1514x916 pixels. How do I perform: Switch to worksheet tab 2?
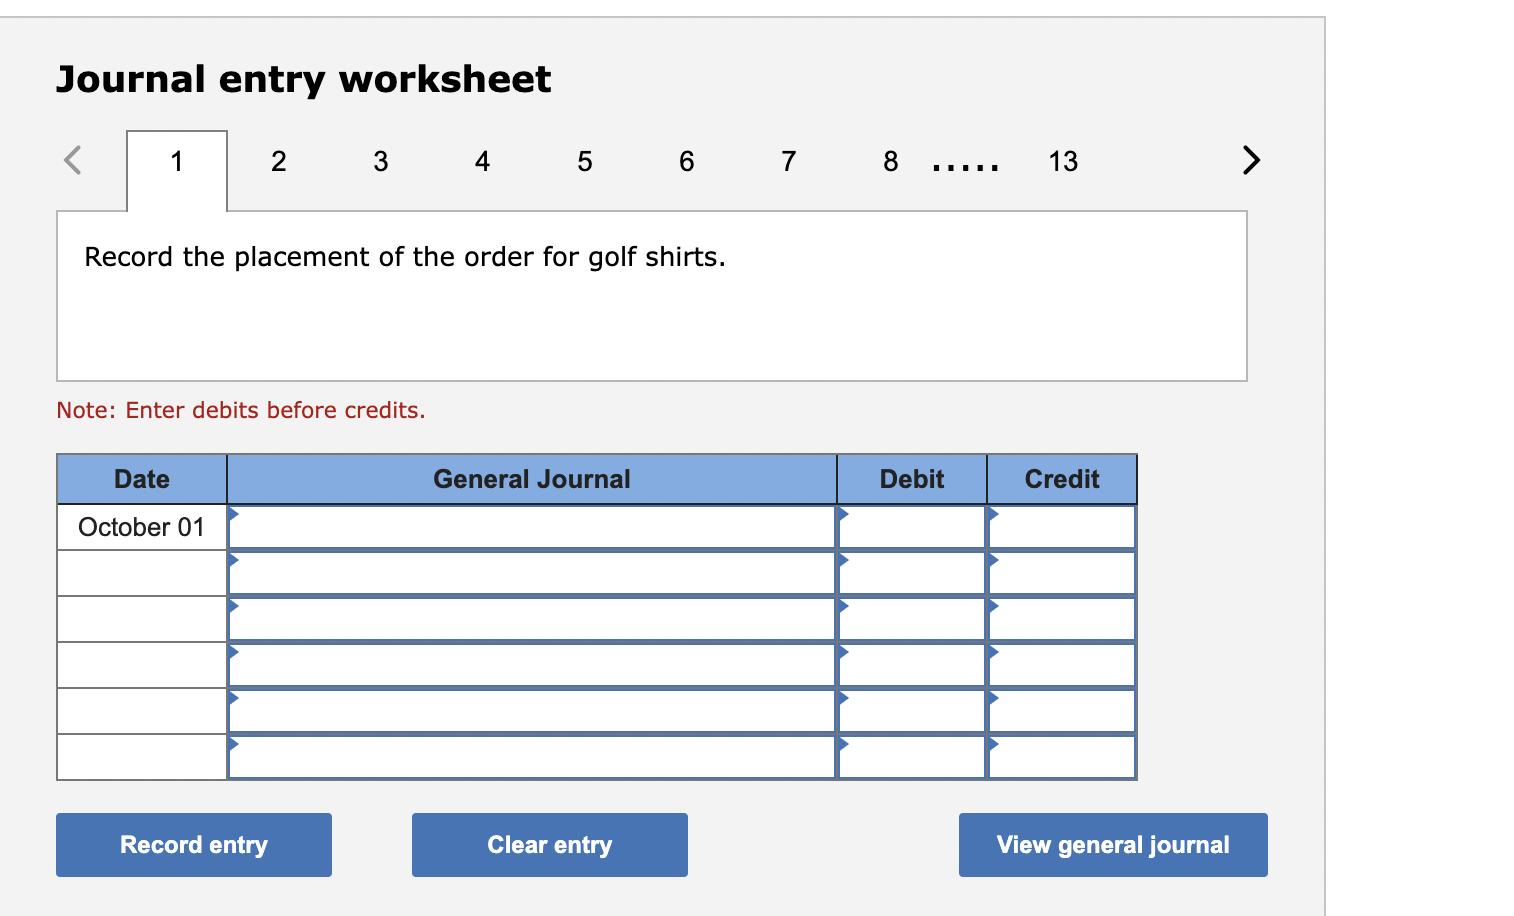[278, 161]
